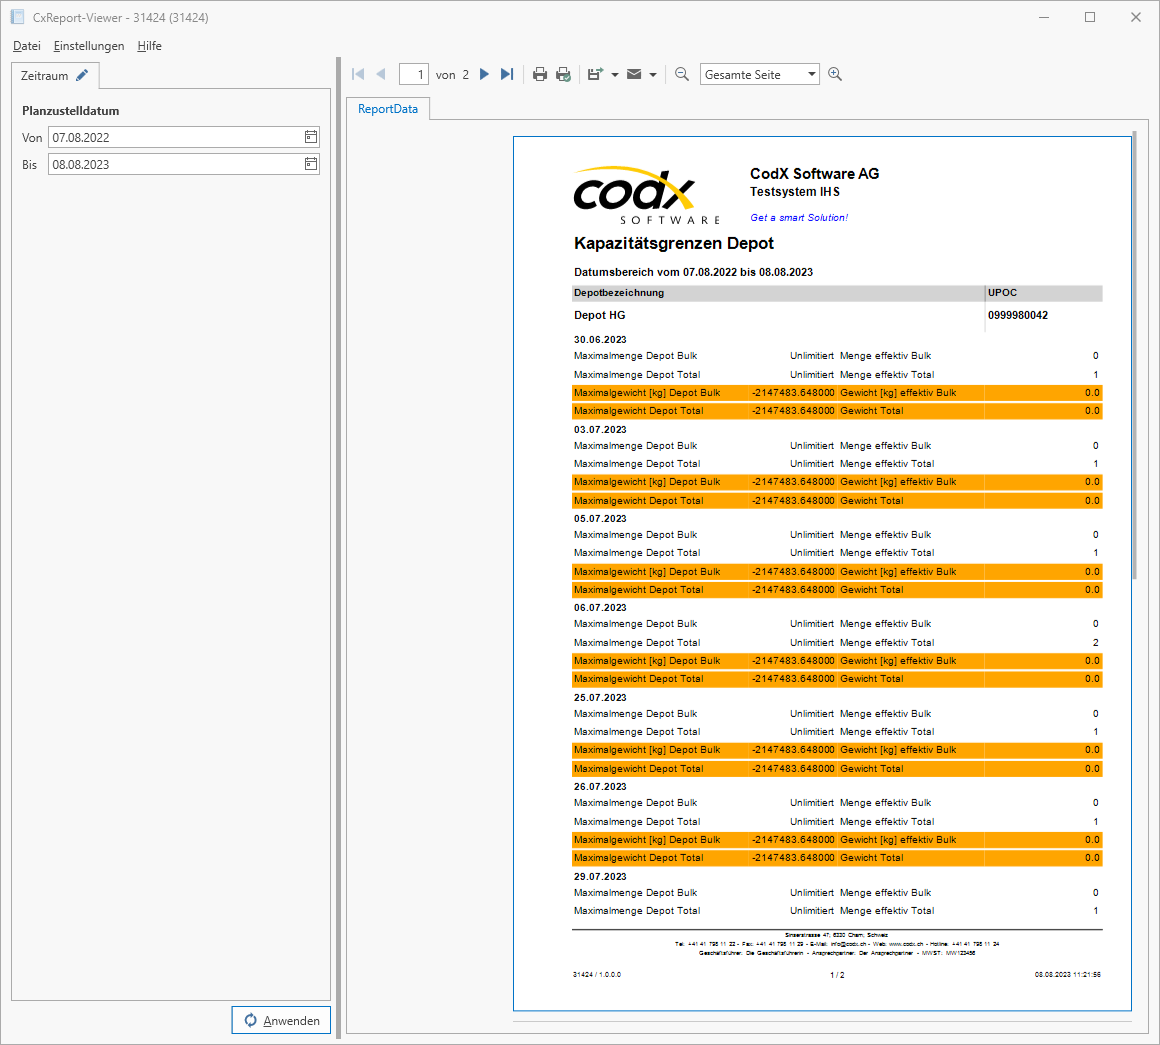
Task: Go to the next report page
Action: click(484, 73)
